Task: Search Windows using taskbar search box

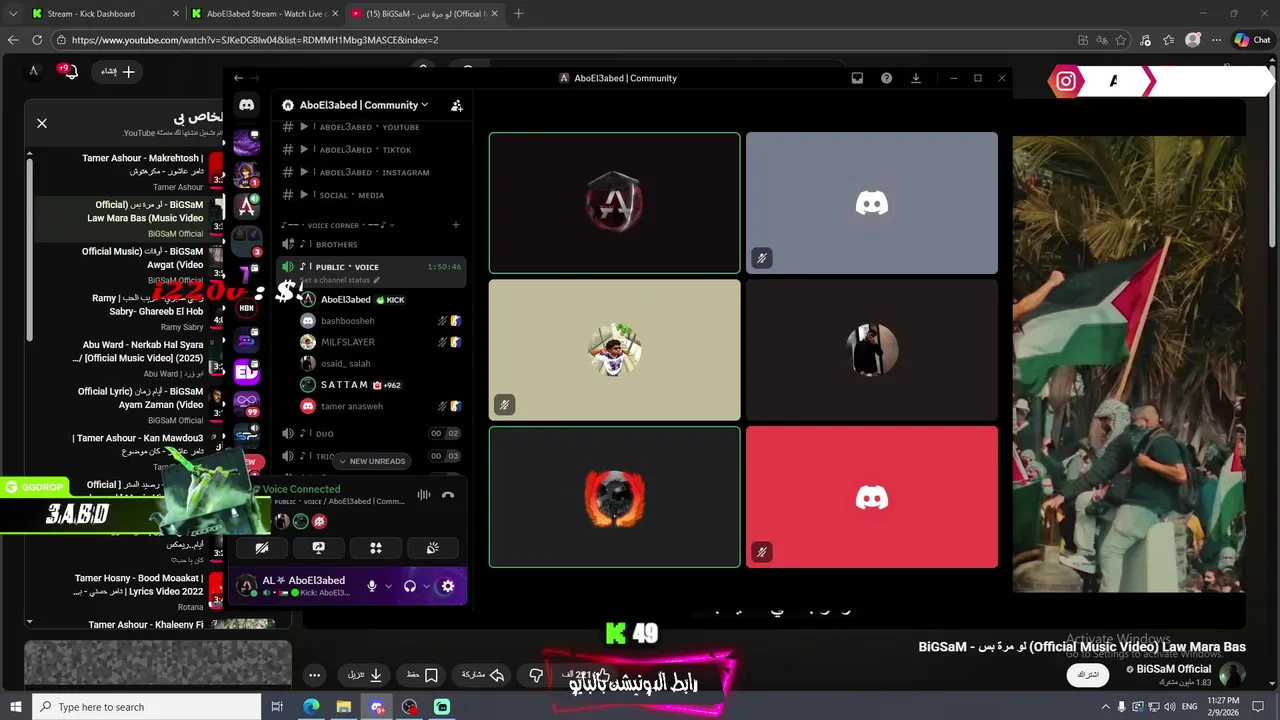Action: pos(146,707)
